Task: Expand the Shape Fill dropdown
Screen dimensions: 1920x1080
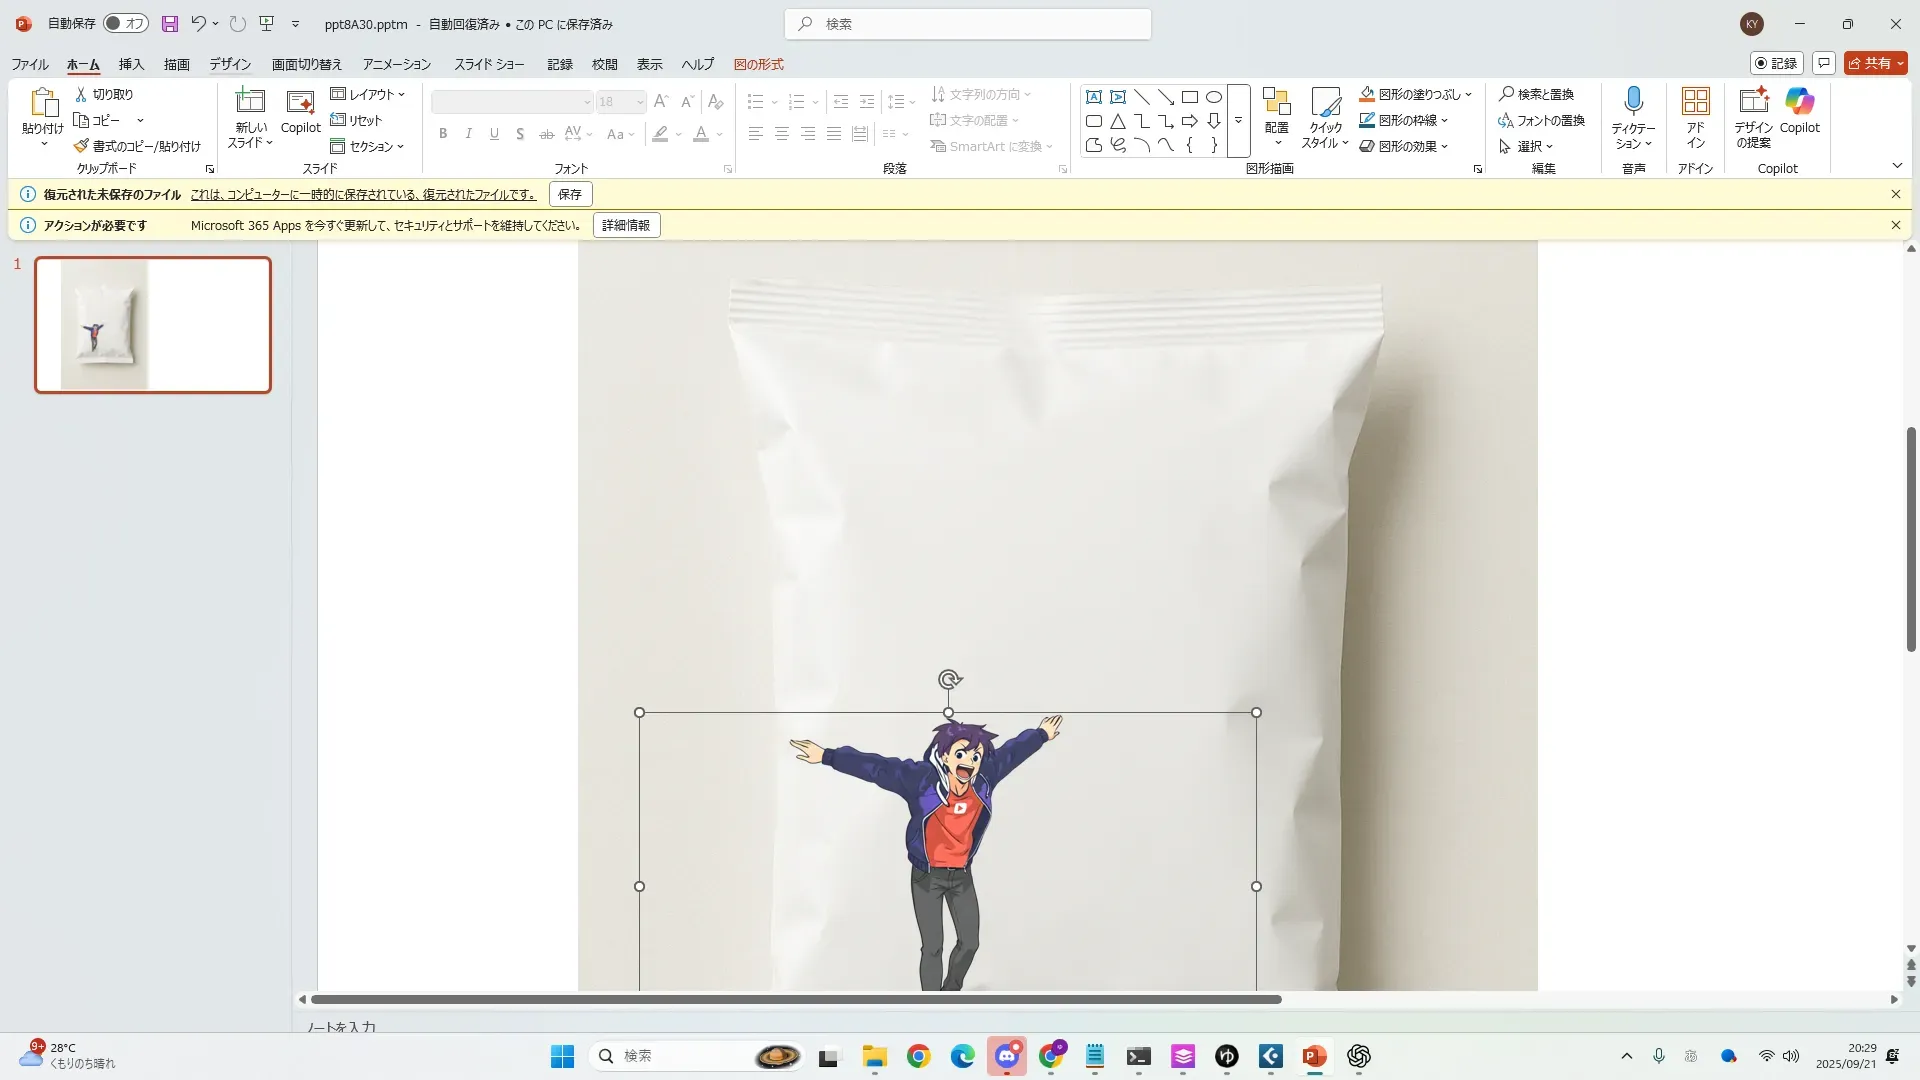Action: (x=1469, y=94)
